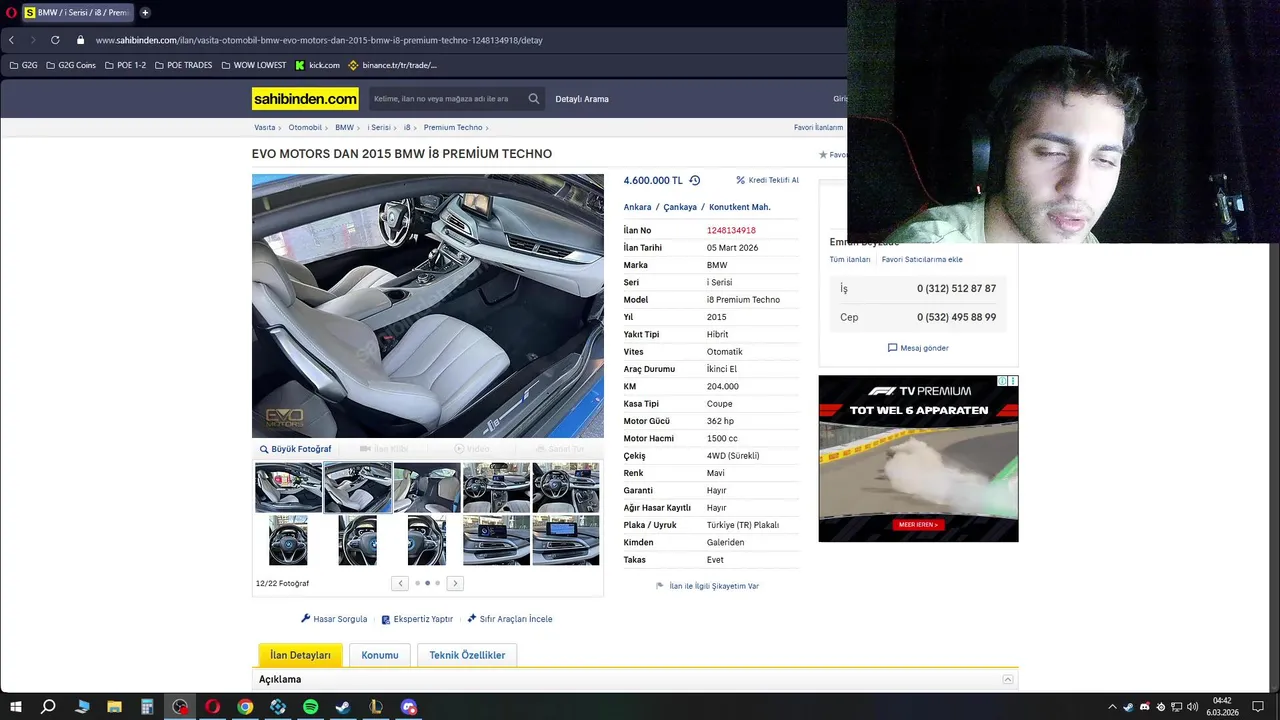Click Favori İlanlarım link
The image size is (1280, 720).
[818, 128]
